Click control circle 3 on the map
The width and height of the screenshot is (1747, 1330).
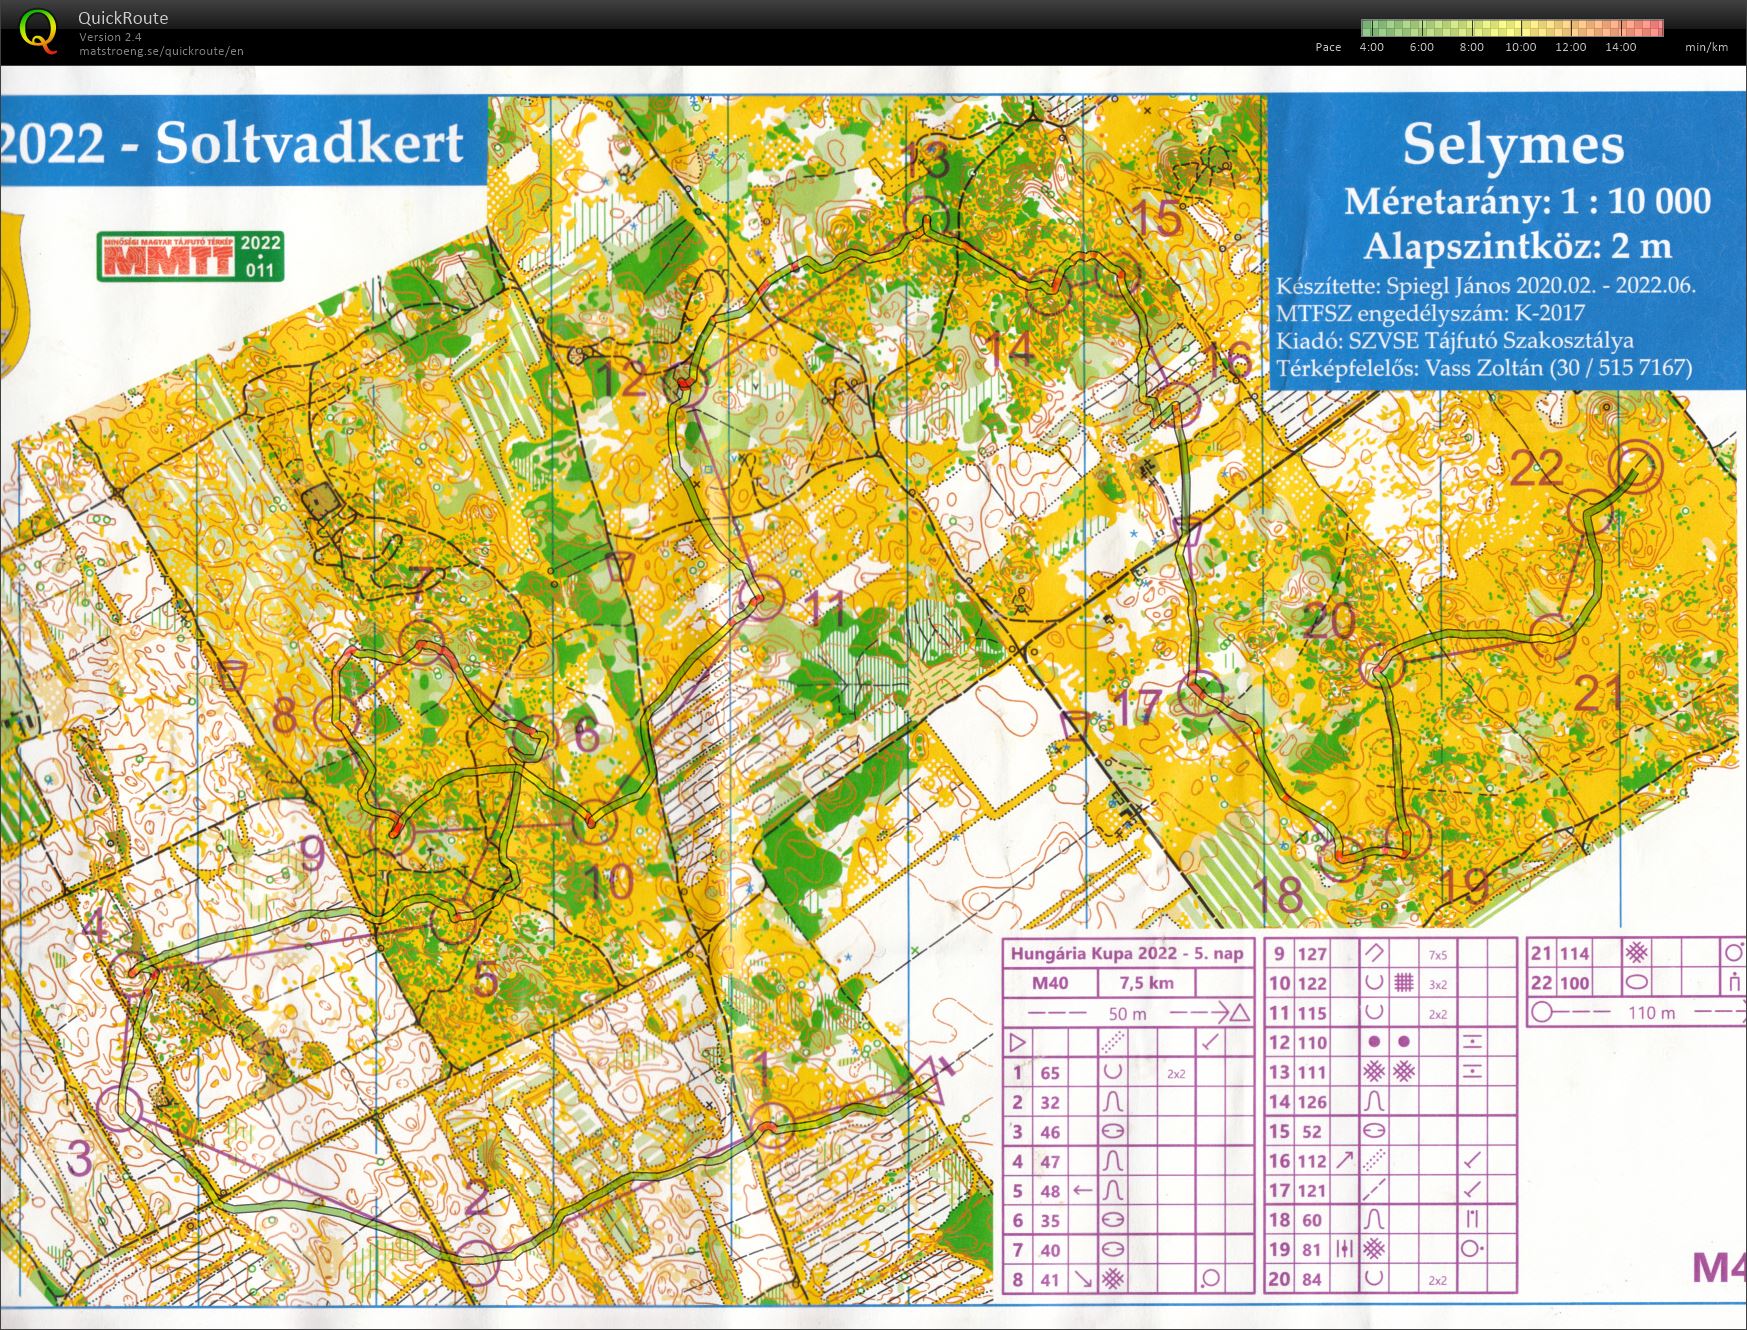(121, 1109)
